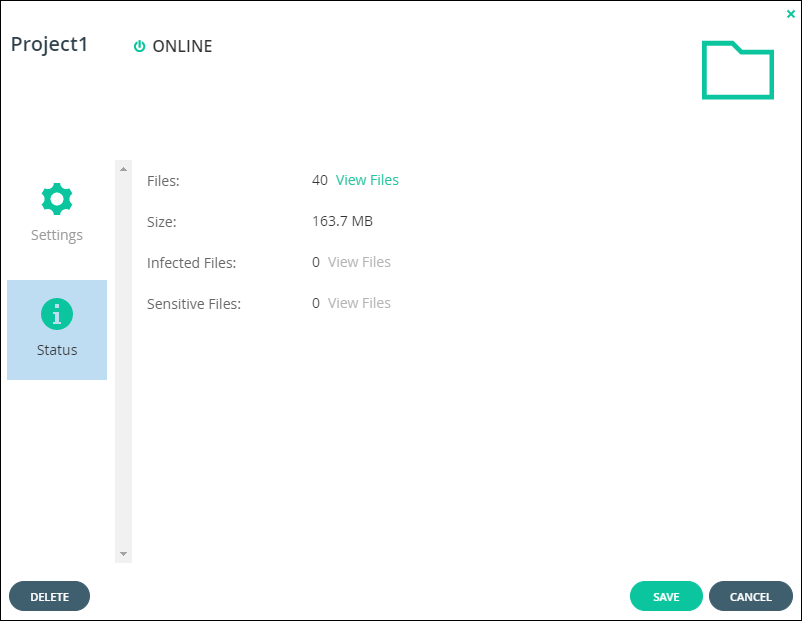This screenshot has height=621, width=802.
Task: Click the green folder icon
Action: [738, 70]
